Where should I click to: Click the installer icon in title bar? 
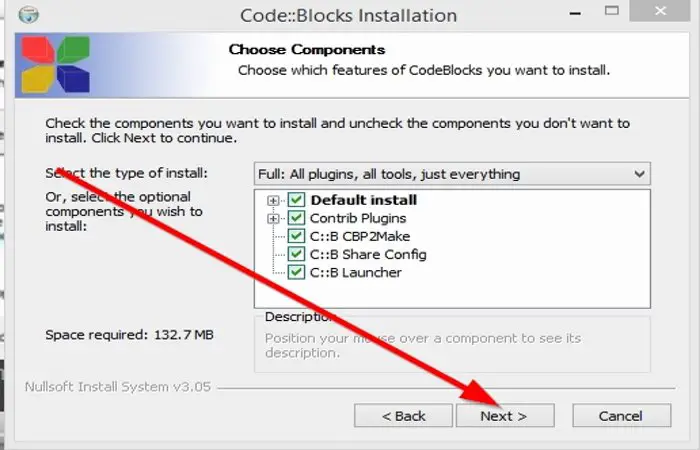click(29, 14)
